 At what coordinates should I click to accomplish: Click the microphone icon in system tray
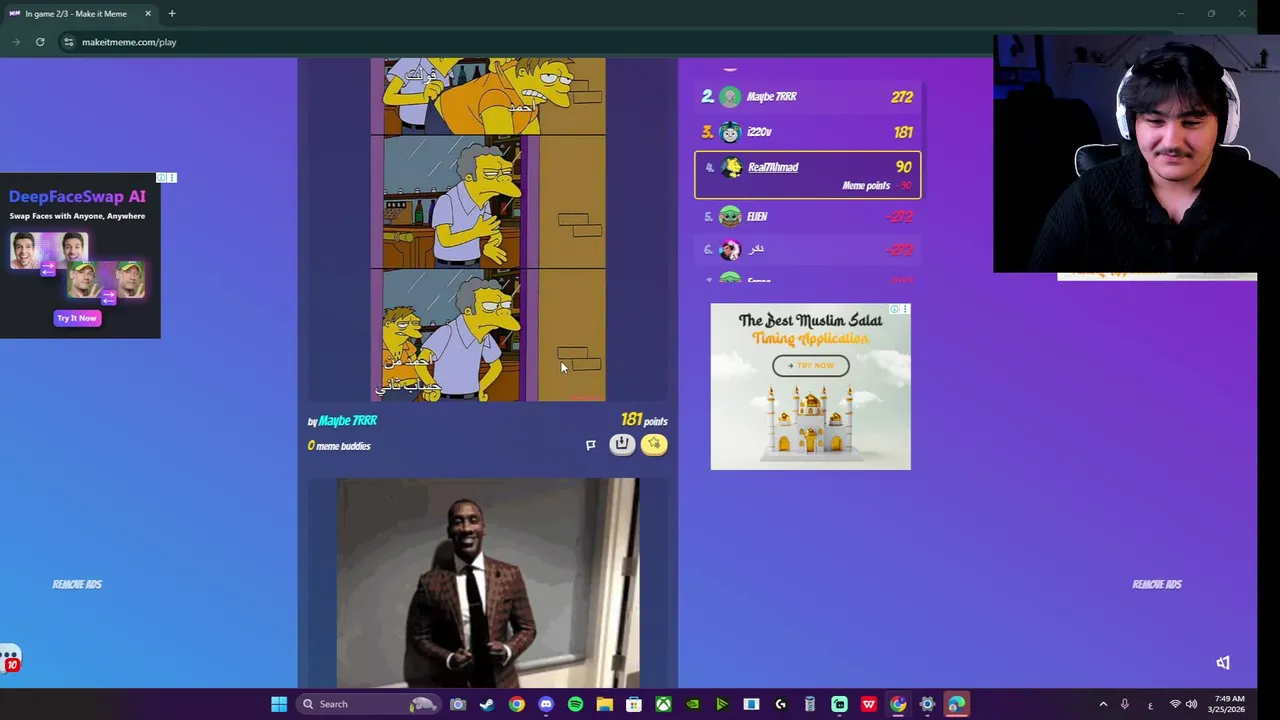(x=1125, y=704)
